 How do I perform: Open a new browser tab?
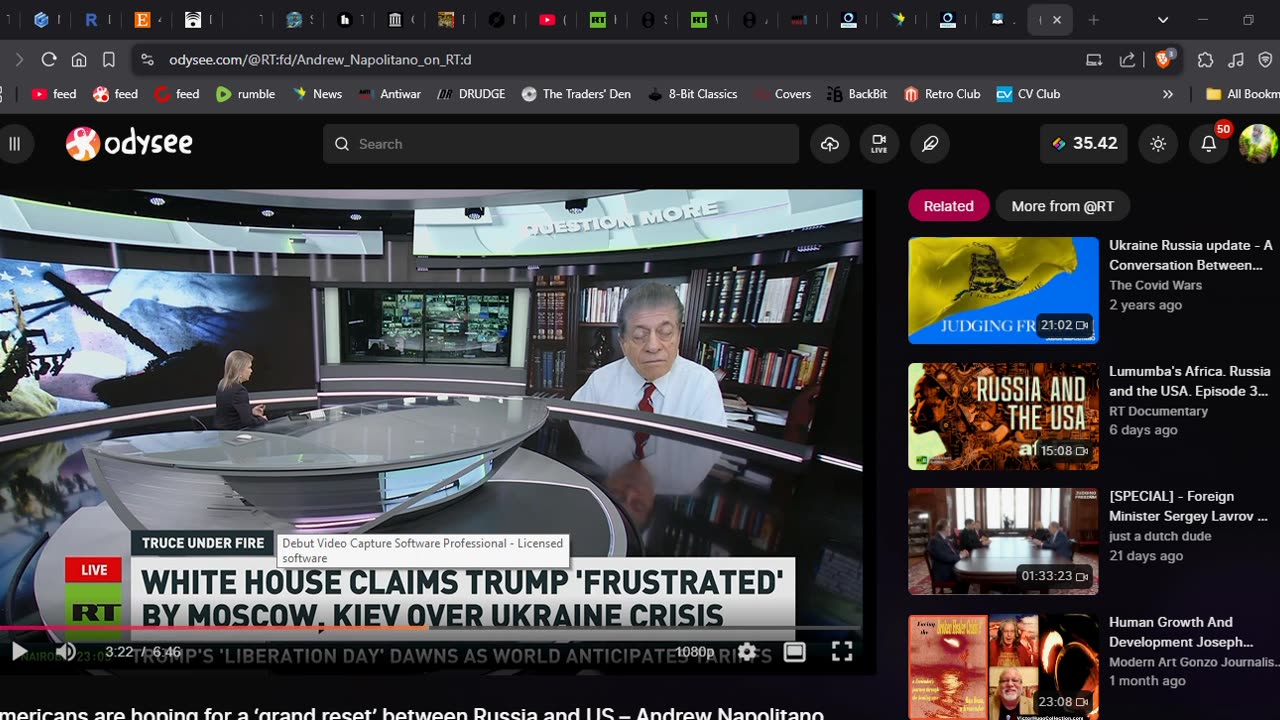point(1093,20)
